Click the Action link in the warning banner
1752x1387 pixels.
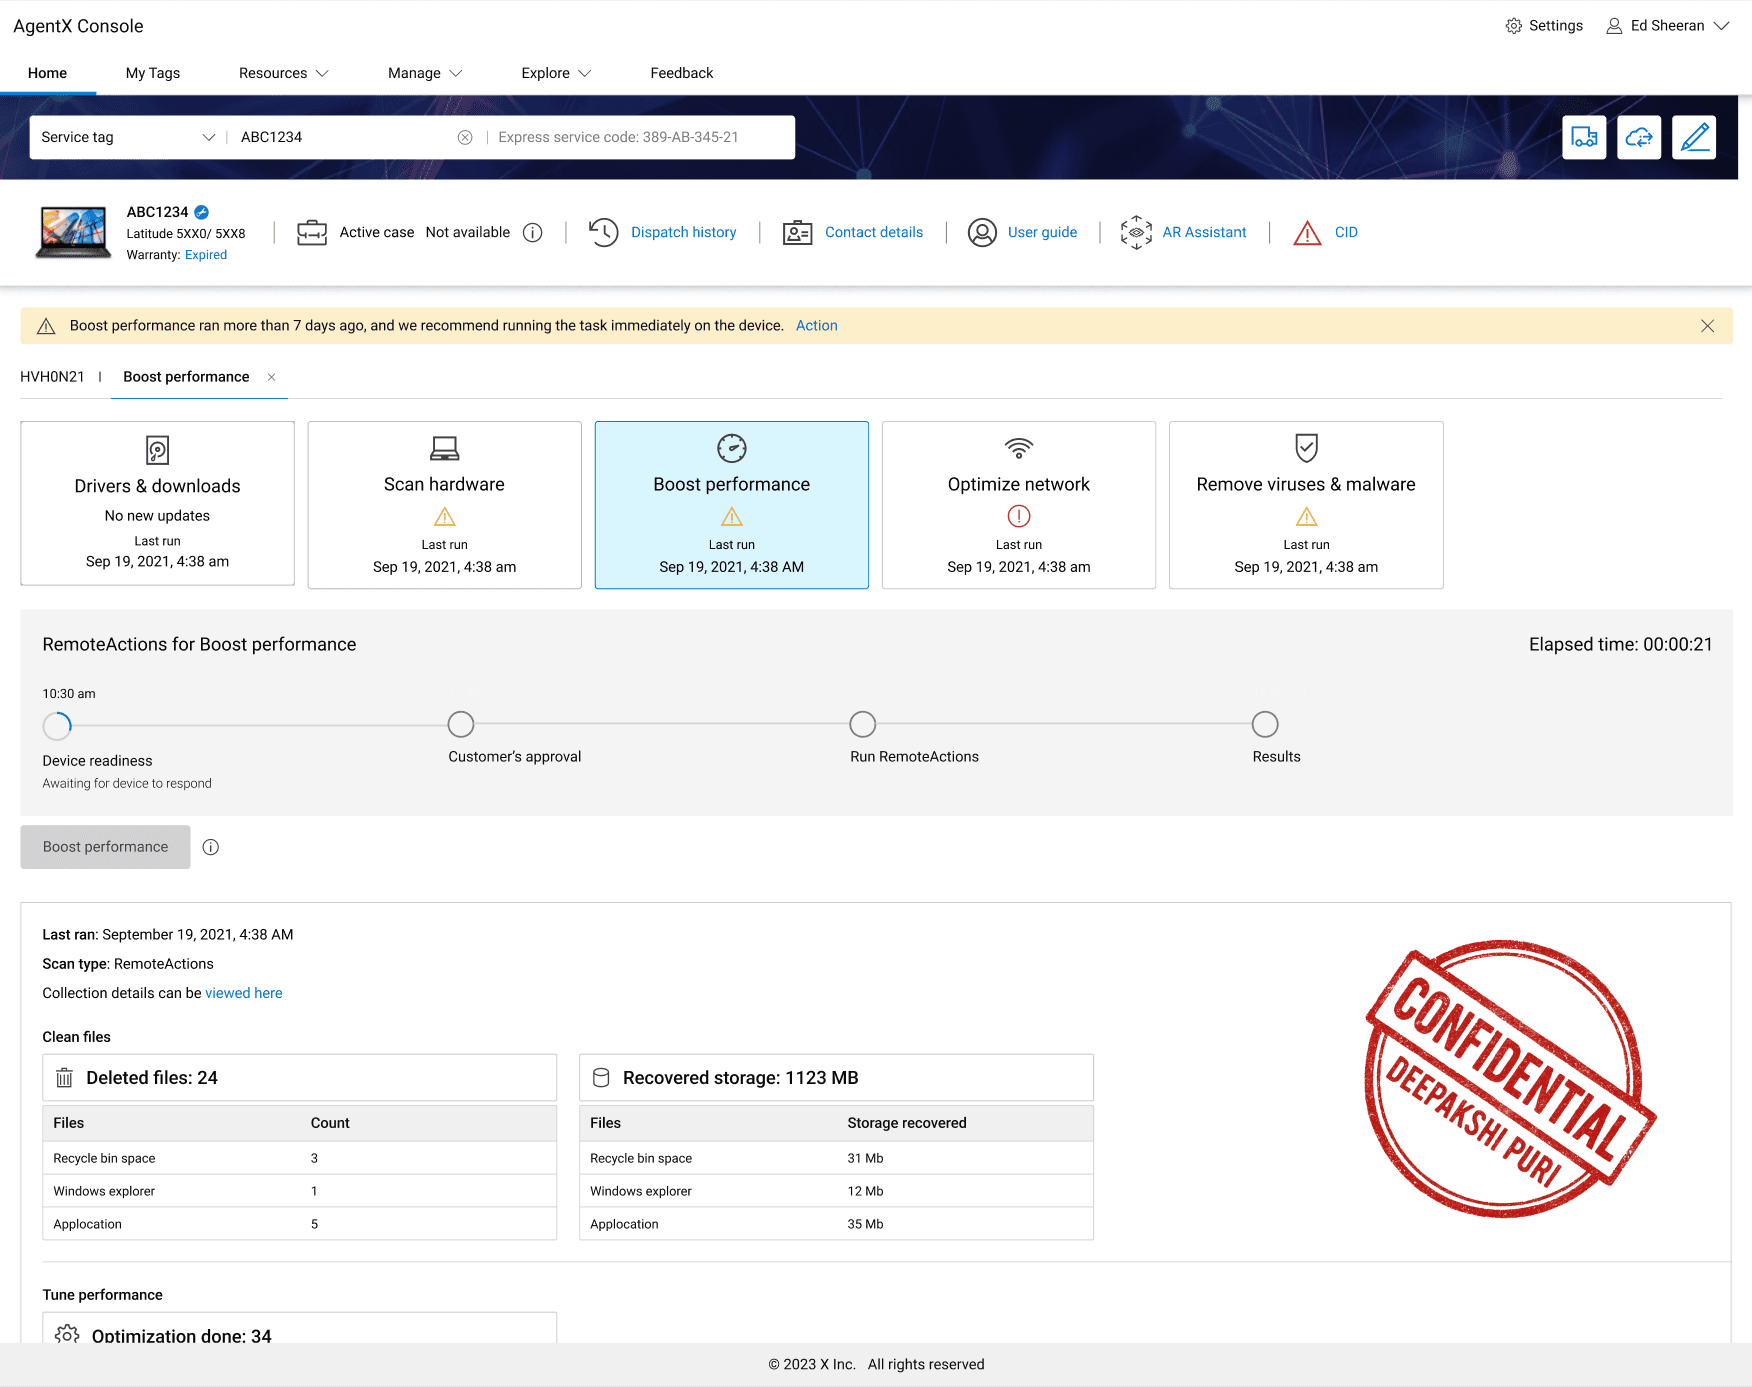[x=816, y=325]
